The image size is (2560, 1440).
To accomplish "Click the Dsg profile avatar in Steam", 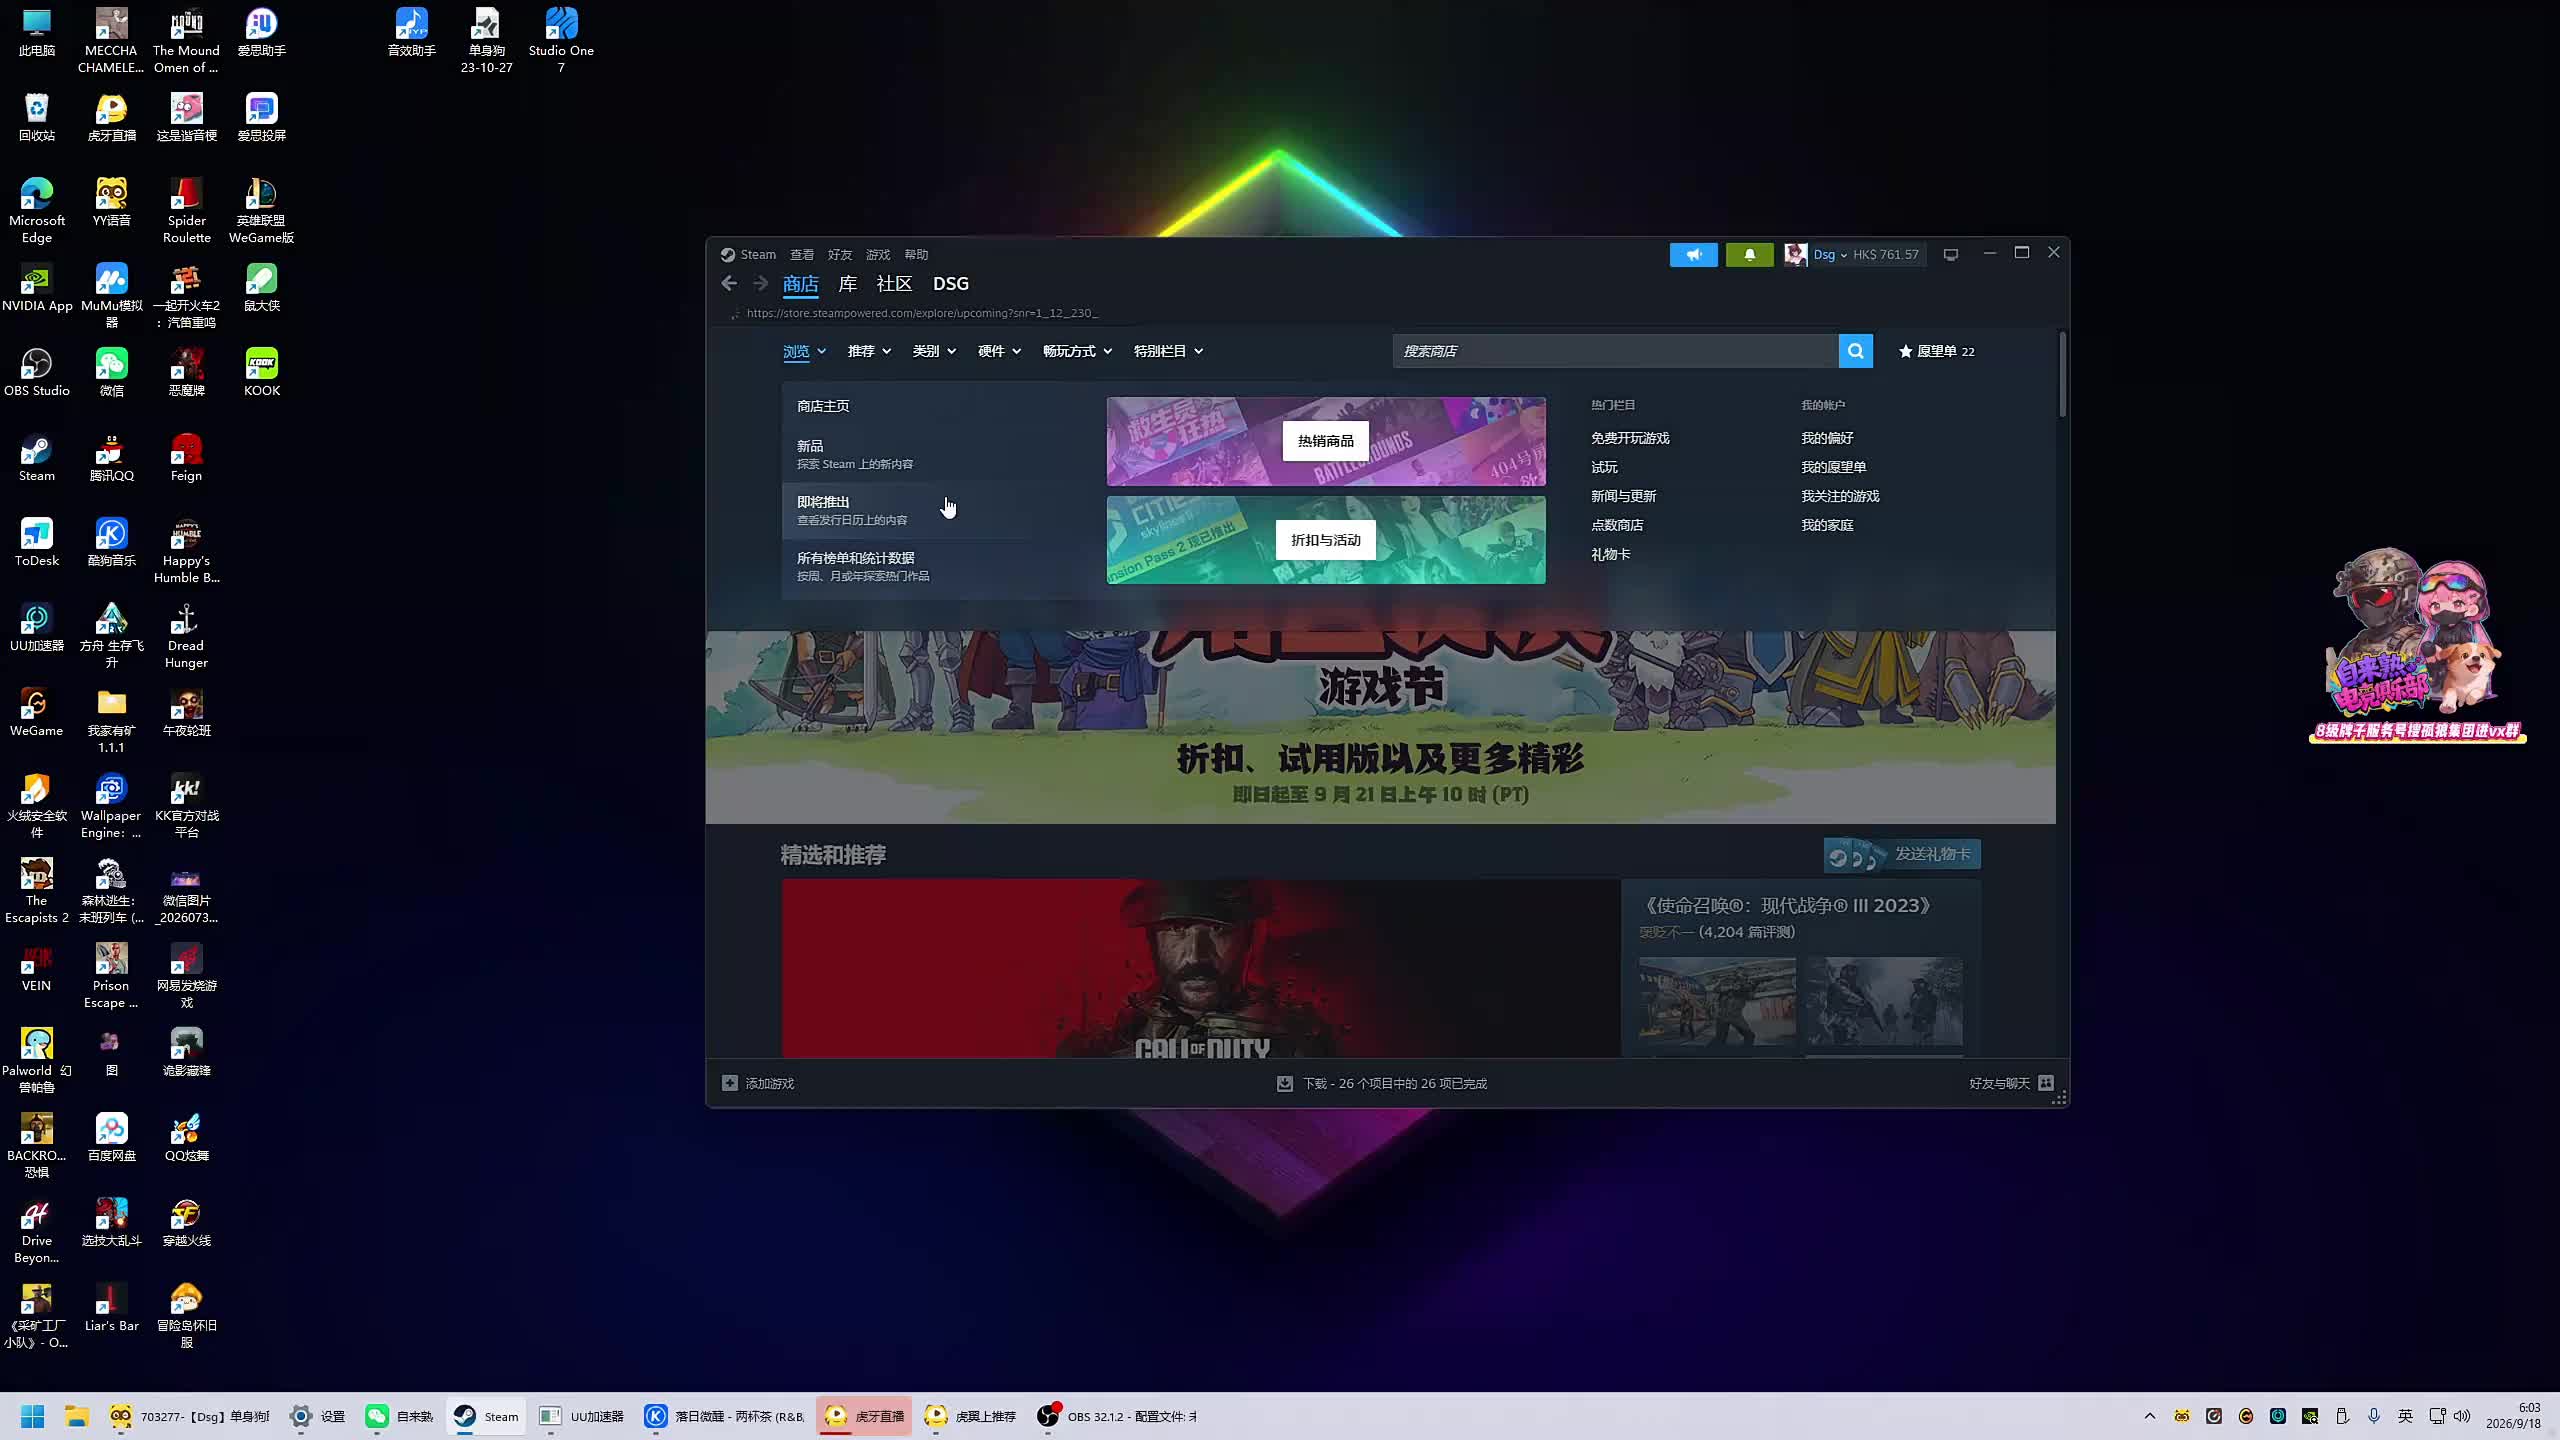I will point(1796,255).
